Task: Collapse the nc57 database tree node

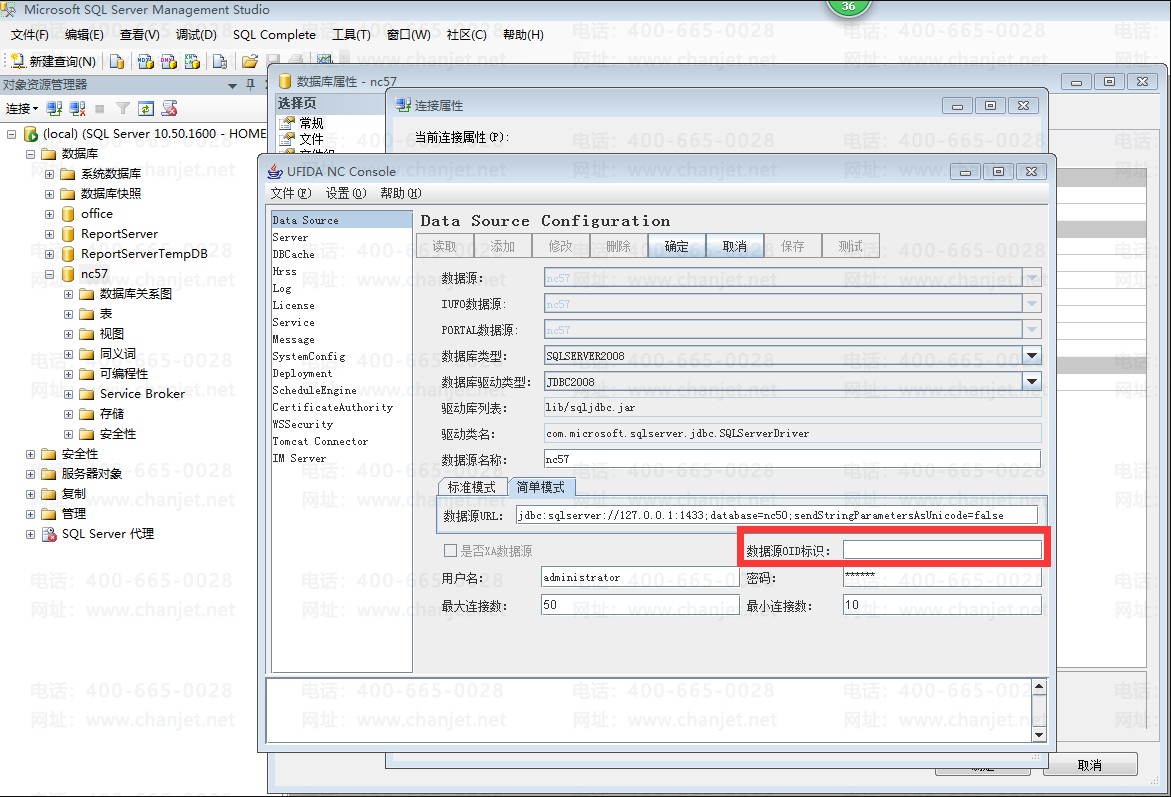Action: pyautogui.click(x=49, y=274)
